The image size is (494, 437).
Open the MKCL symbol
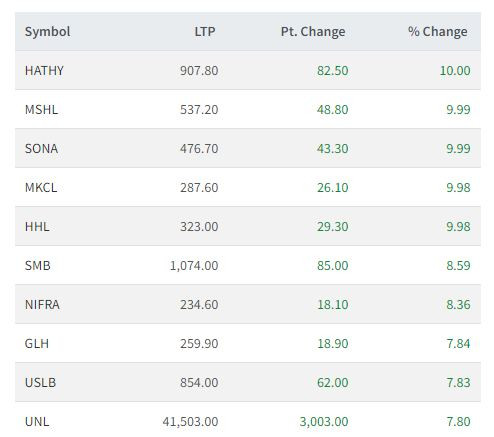point(41,187)
